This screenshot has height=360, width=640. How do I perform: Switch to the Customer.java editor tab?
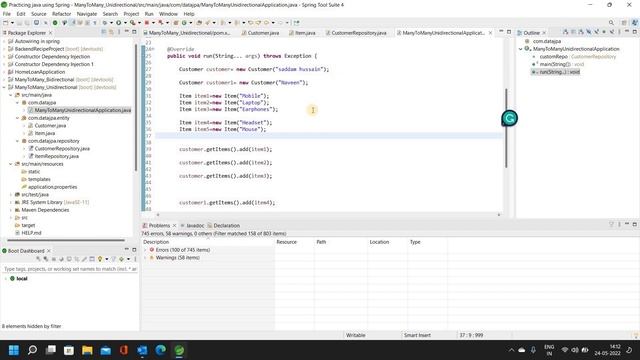[260, 33]
